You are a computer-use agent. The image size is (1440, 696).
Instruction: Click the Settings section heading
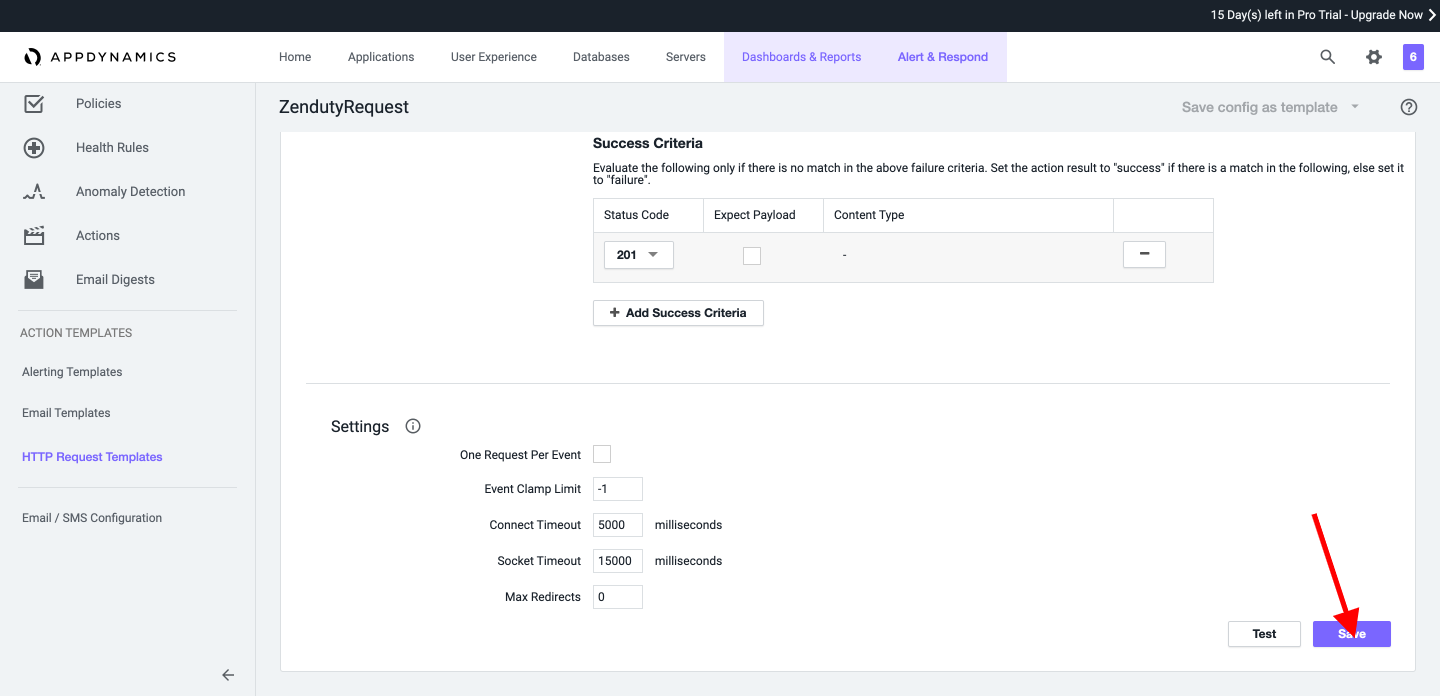[x=360, y=427]
